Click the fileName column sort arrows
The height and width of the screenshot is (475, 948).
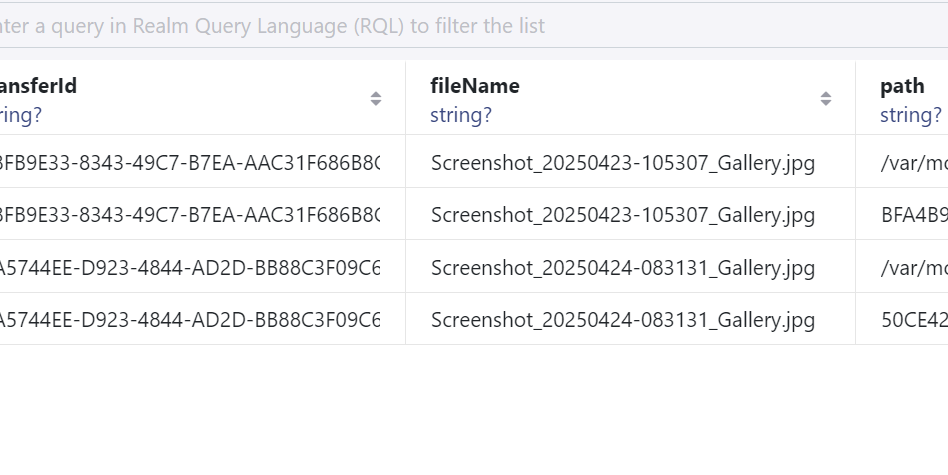[x=826, y=99]
